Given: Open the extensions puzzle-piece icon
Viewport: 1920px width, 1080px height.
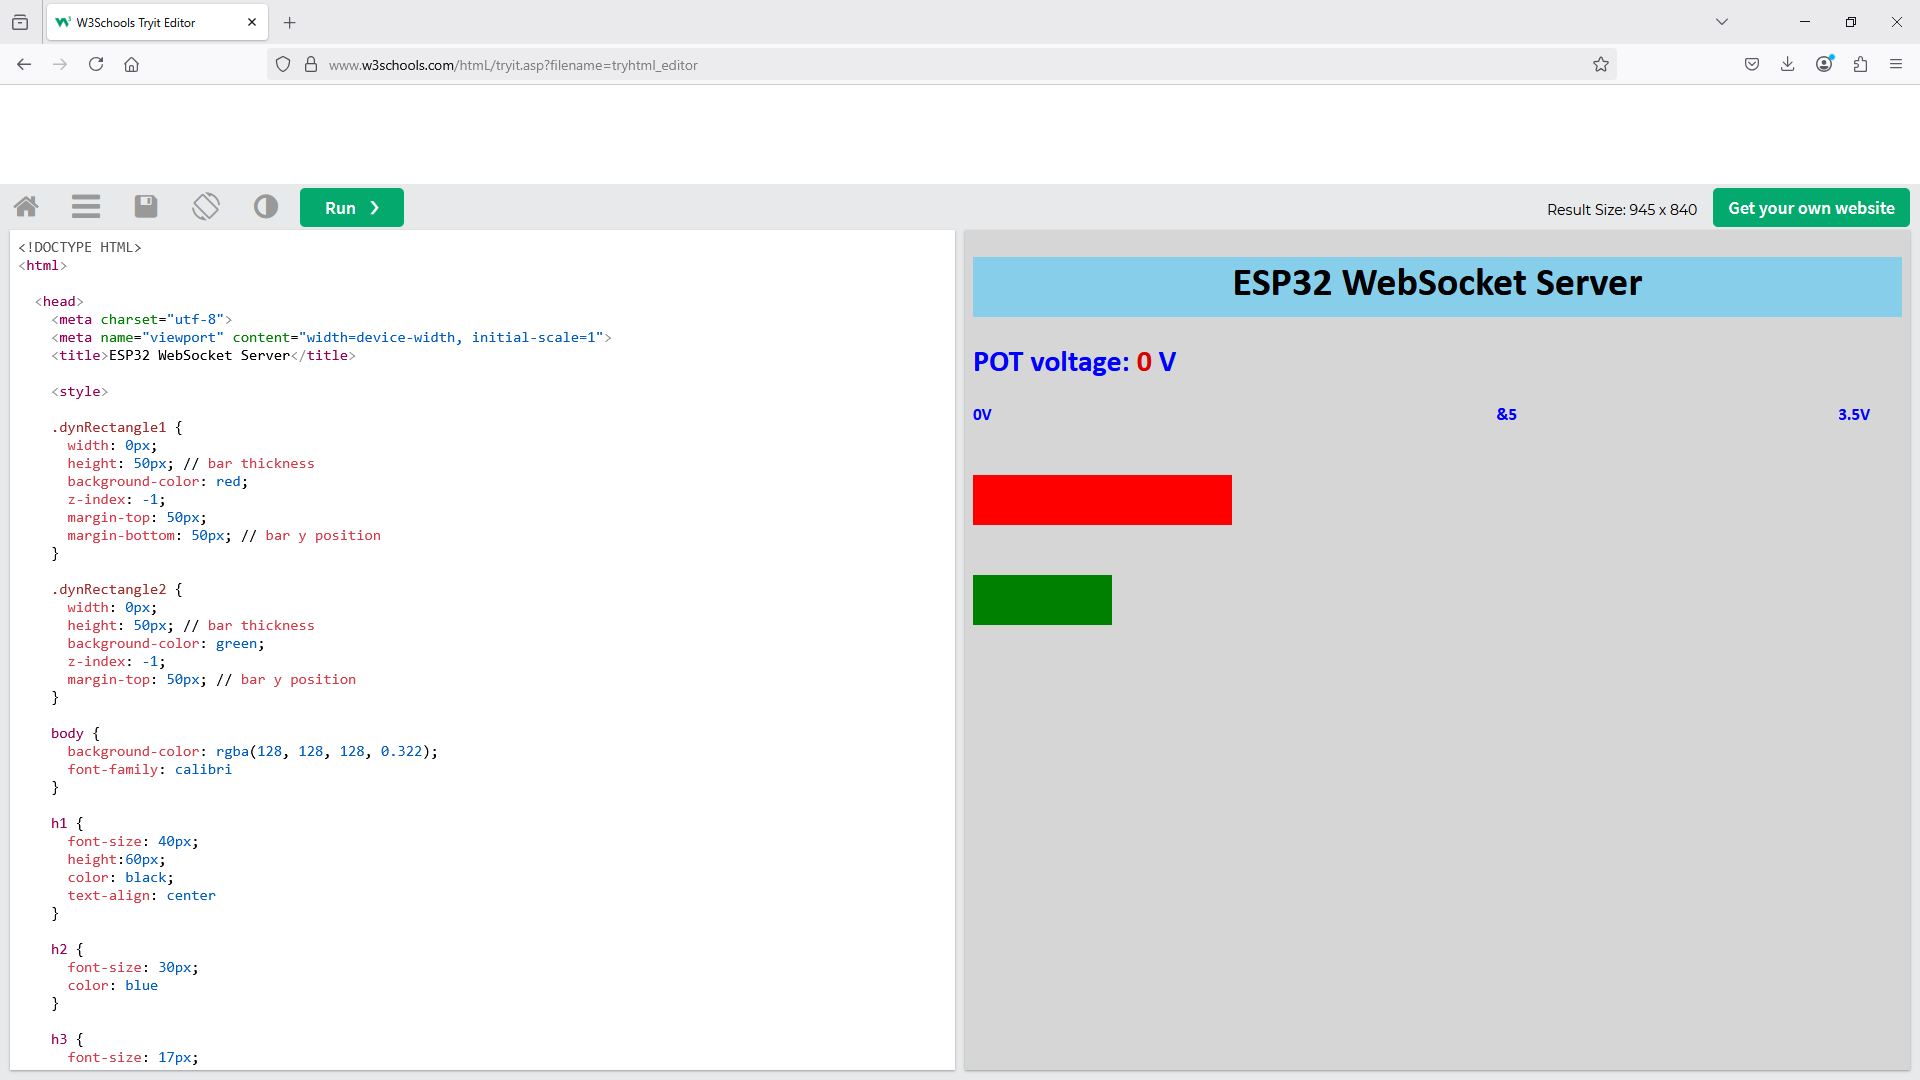Looking at the screenshot, I should coord(1860,64).
